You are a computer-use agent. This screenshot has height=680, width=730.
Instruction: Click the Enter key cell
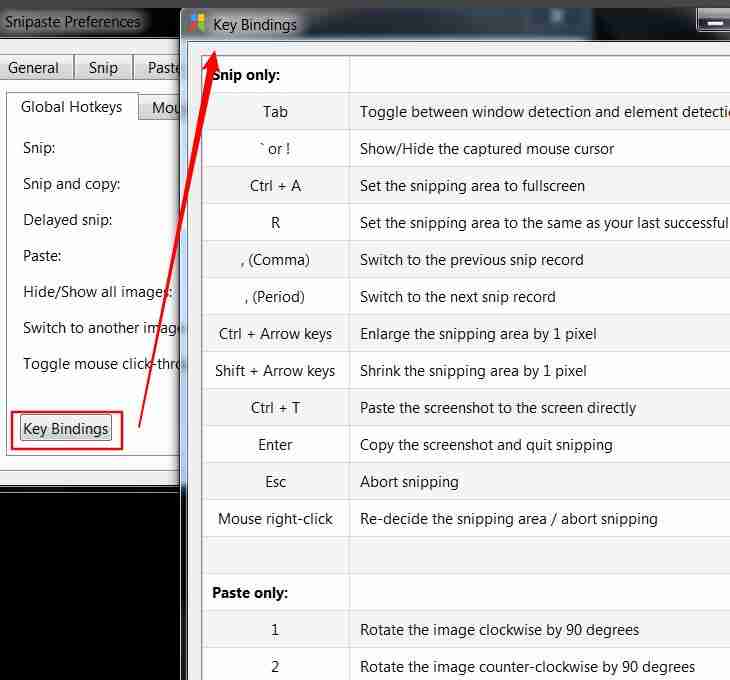pyautogui.click(x=276, y=445)
